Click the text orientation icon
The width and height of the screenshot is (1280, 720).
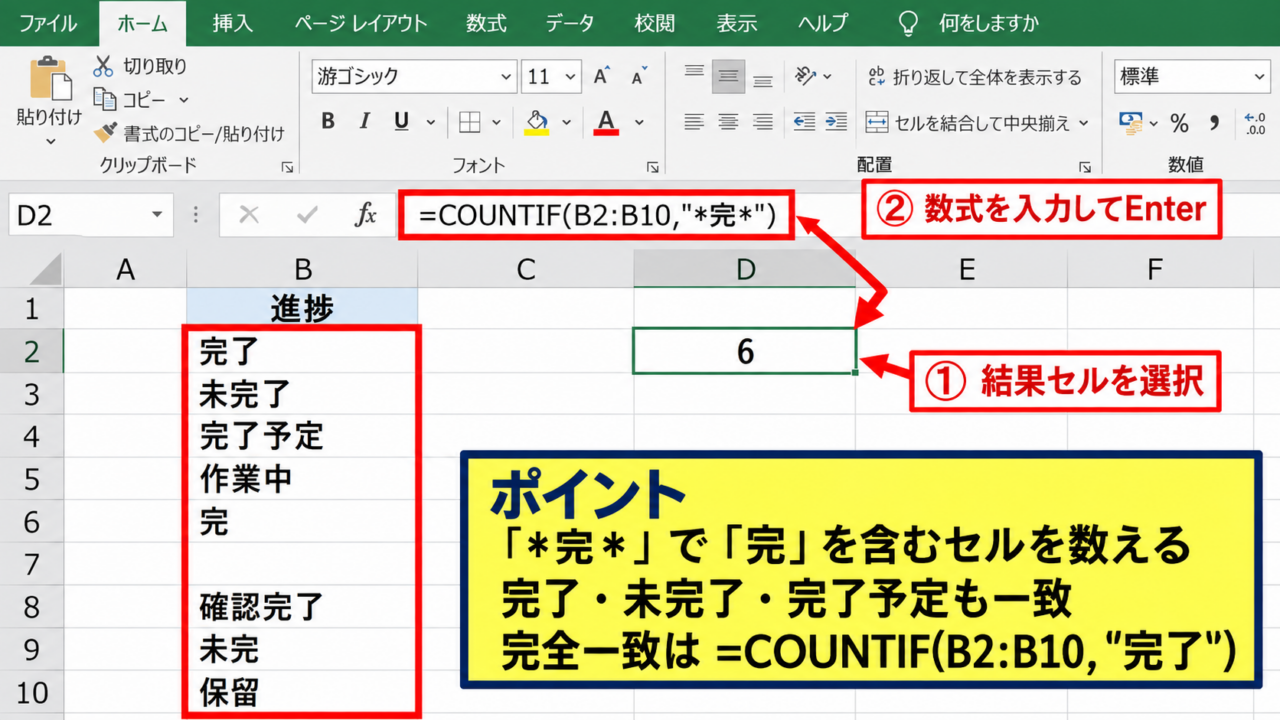(x=806, y=76)
